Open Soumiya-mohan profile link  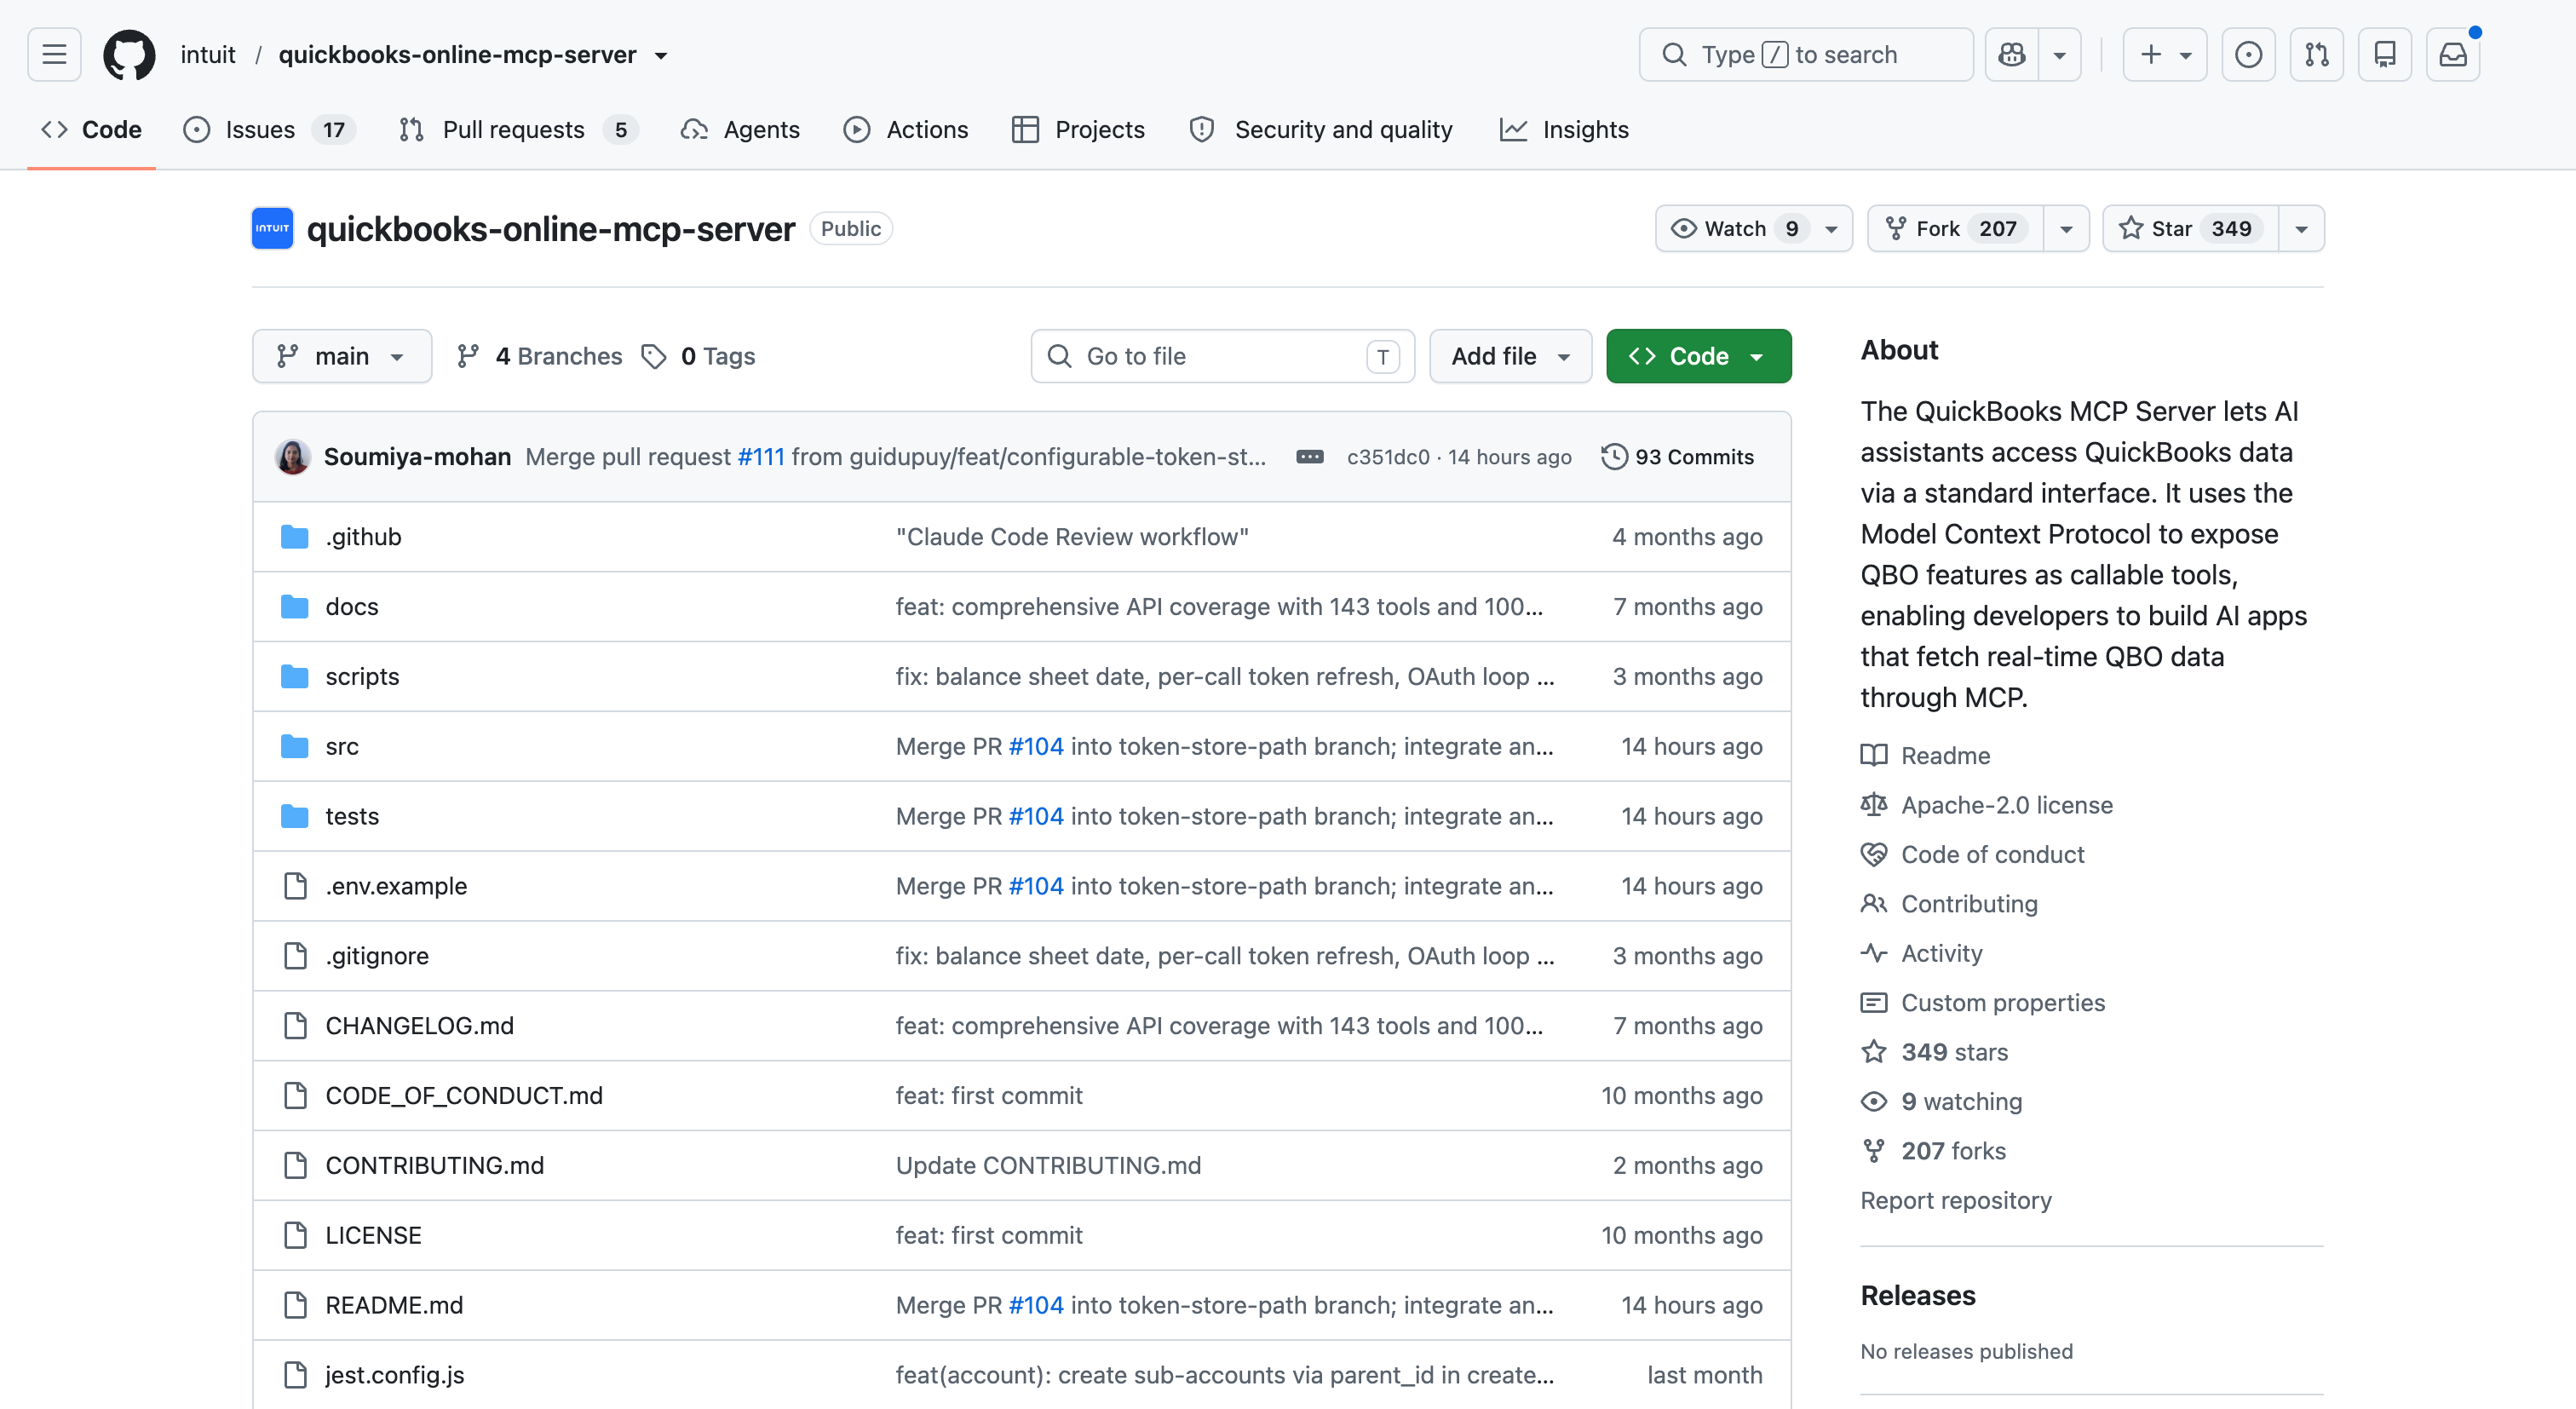coord(417,457)
